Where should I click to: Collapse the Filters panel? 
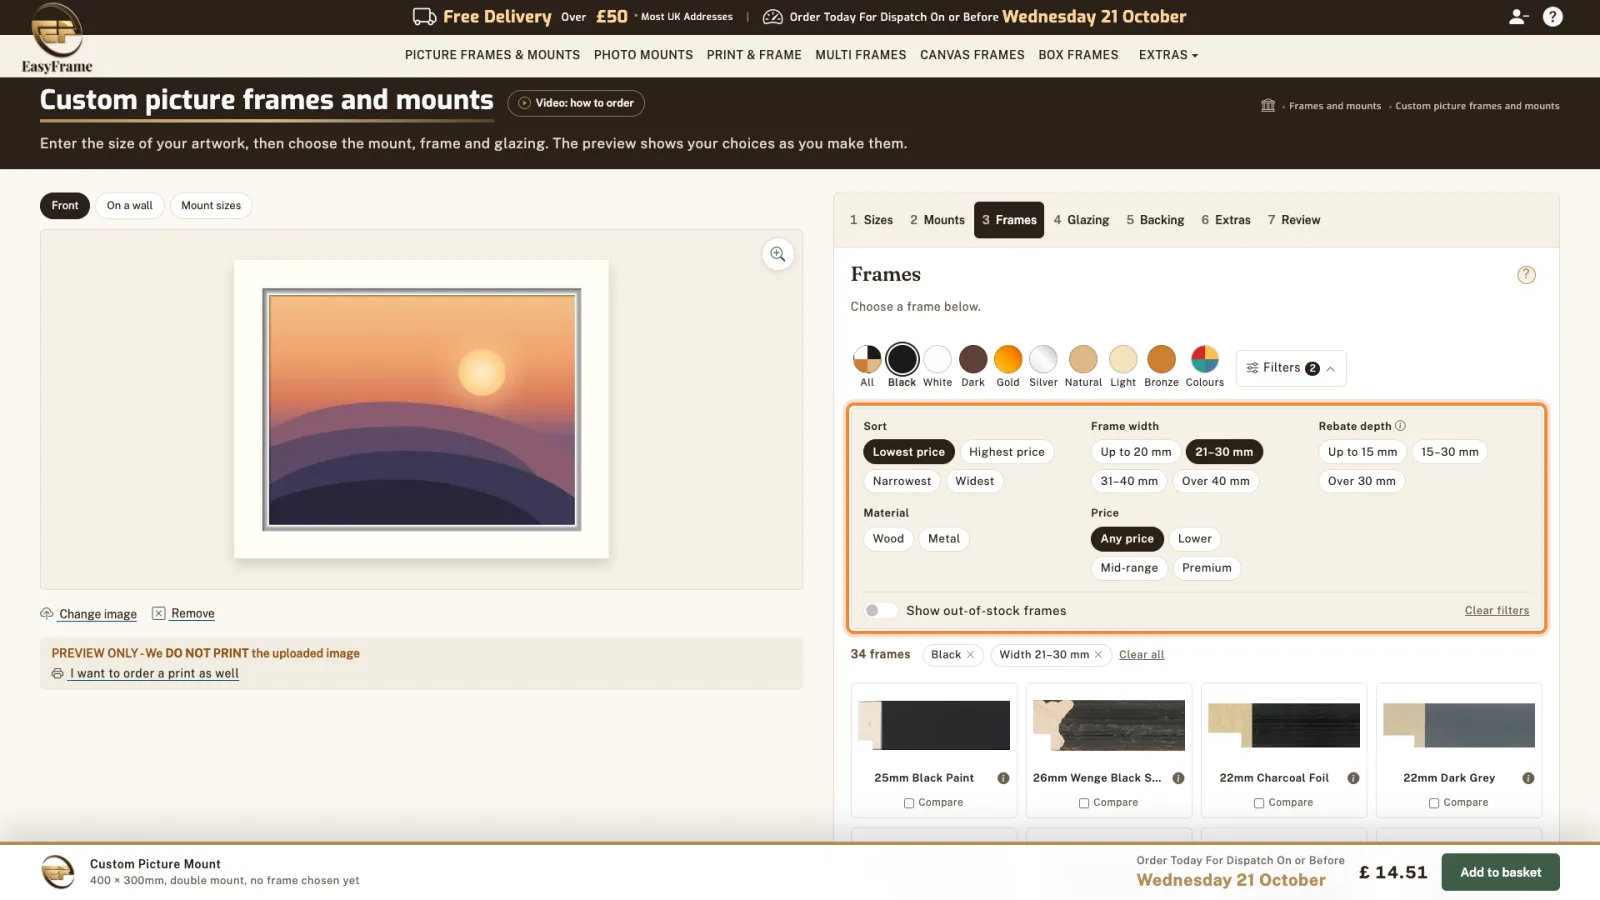pos(1291,368)
